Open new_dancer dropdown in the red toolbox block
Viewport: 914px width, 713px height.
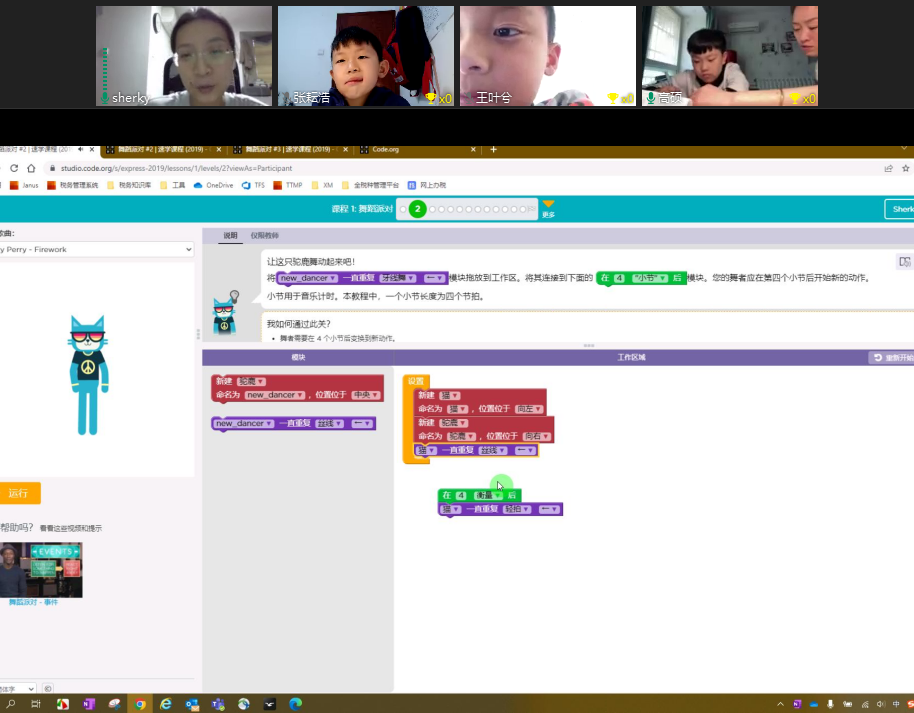coord(275,395)
